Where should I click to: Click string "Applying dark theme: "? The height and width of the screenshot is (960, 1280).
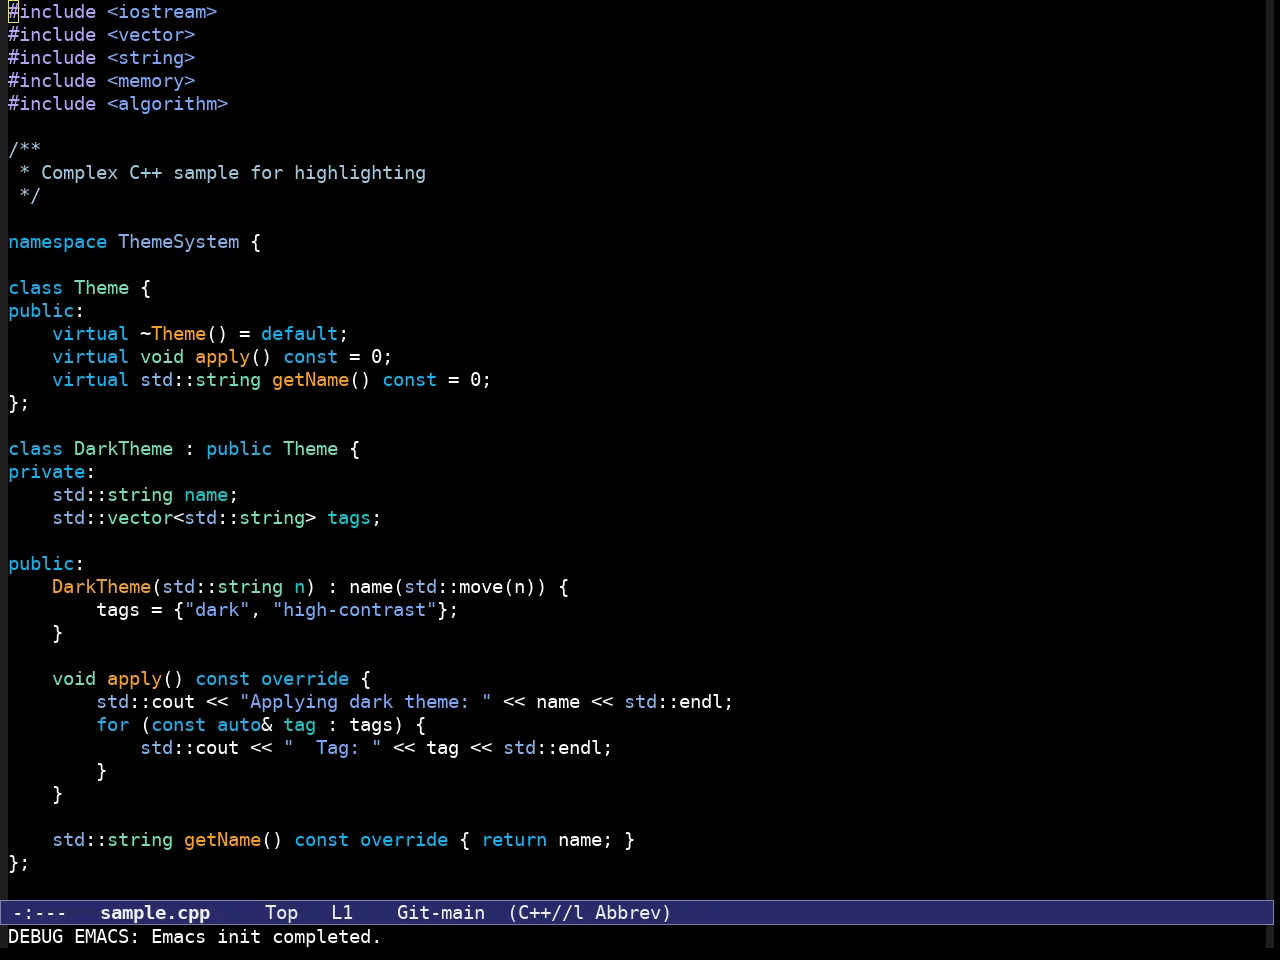366,702
